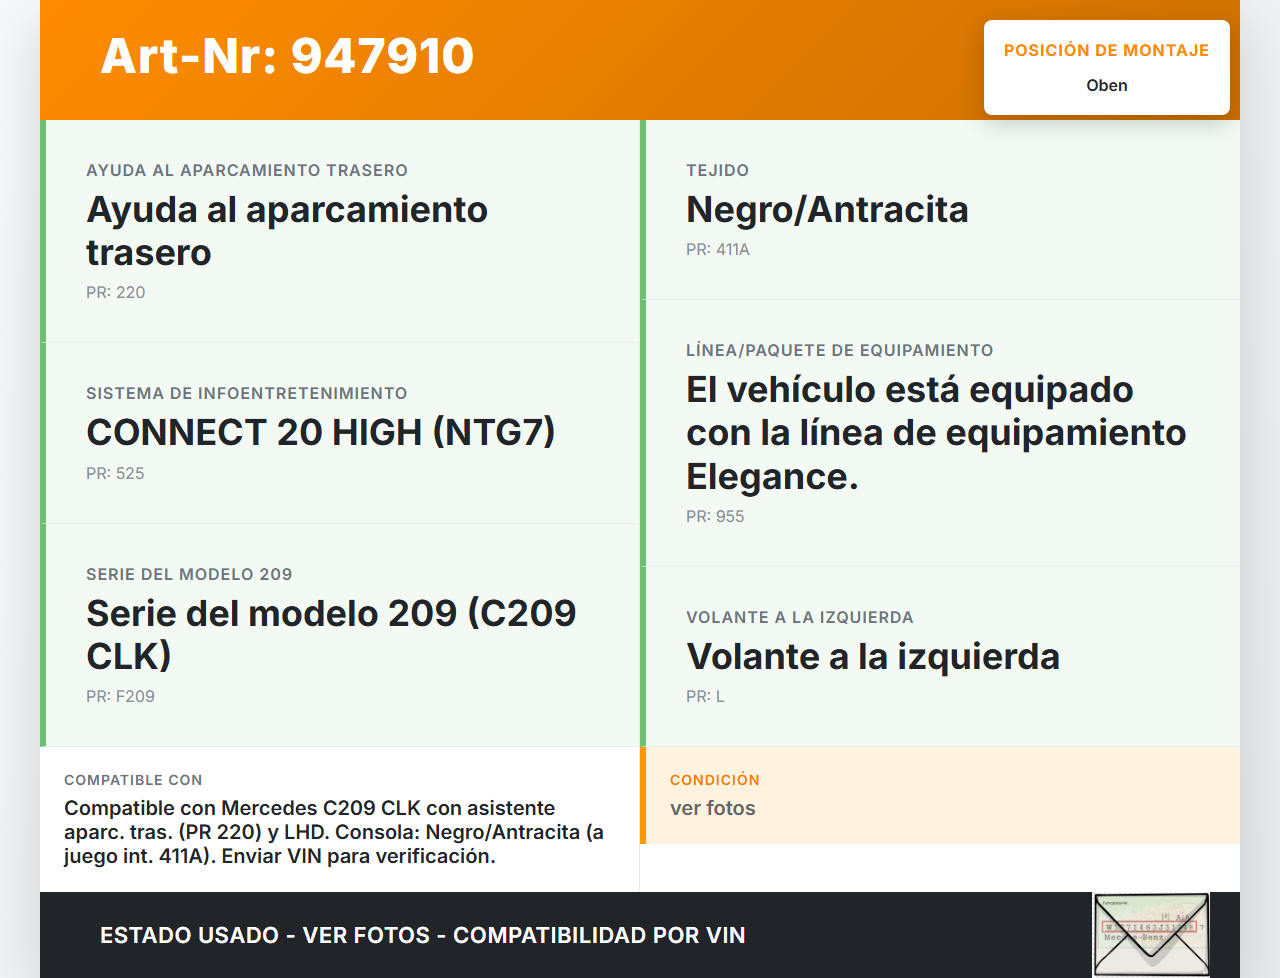Screen dimensions: 1280x978
Task: Select the Volante a la izquierda card
Action: 940,656
